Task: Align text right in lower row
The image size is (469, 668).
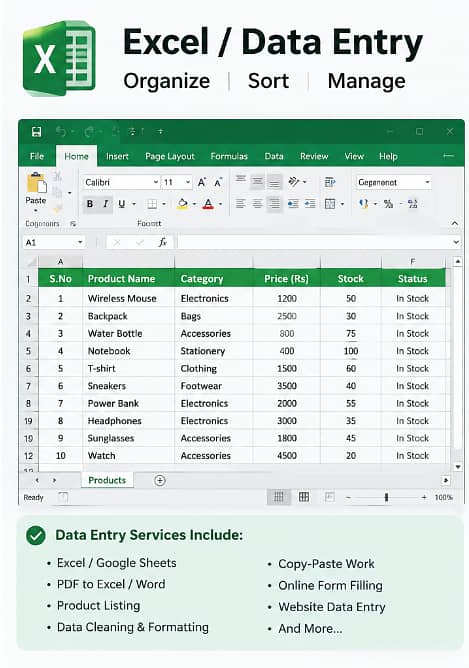Action: click(274, 204)
